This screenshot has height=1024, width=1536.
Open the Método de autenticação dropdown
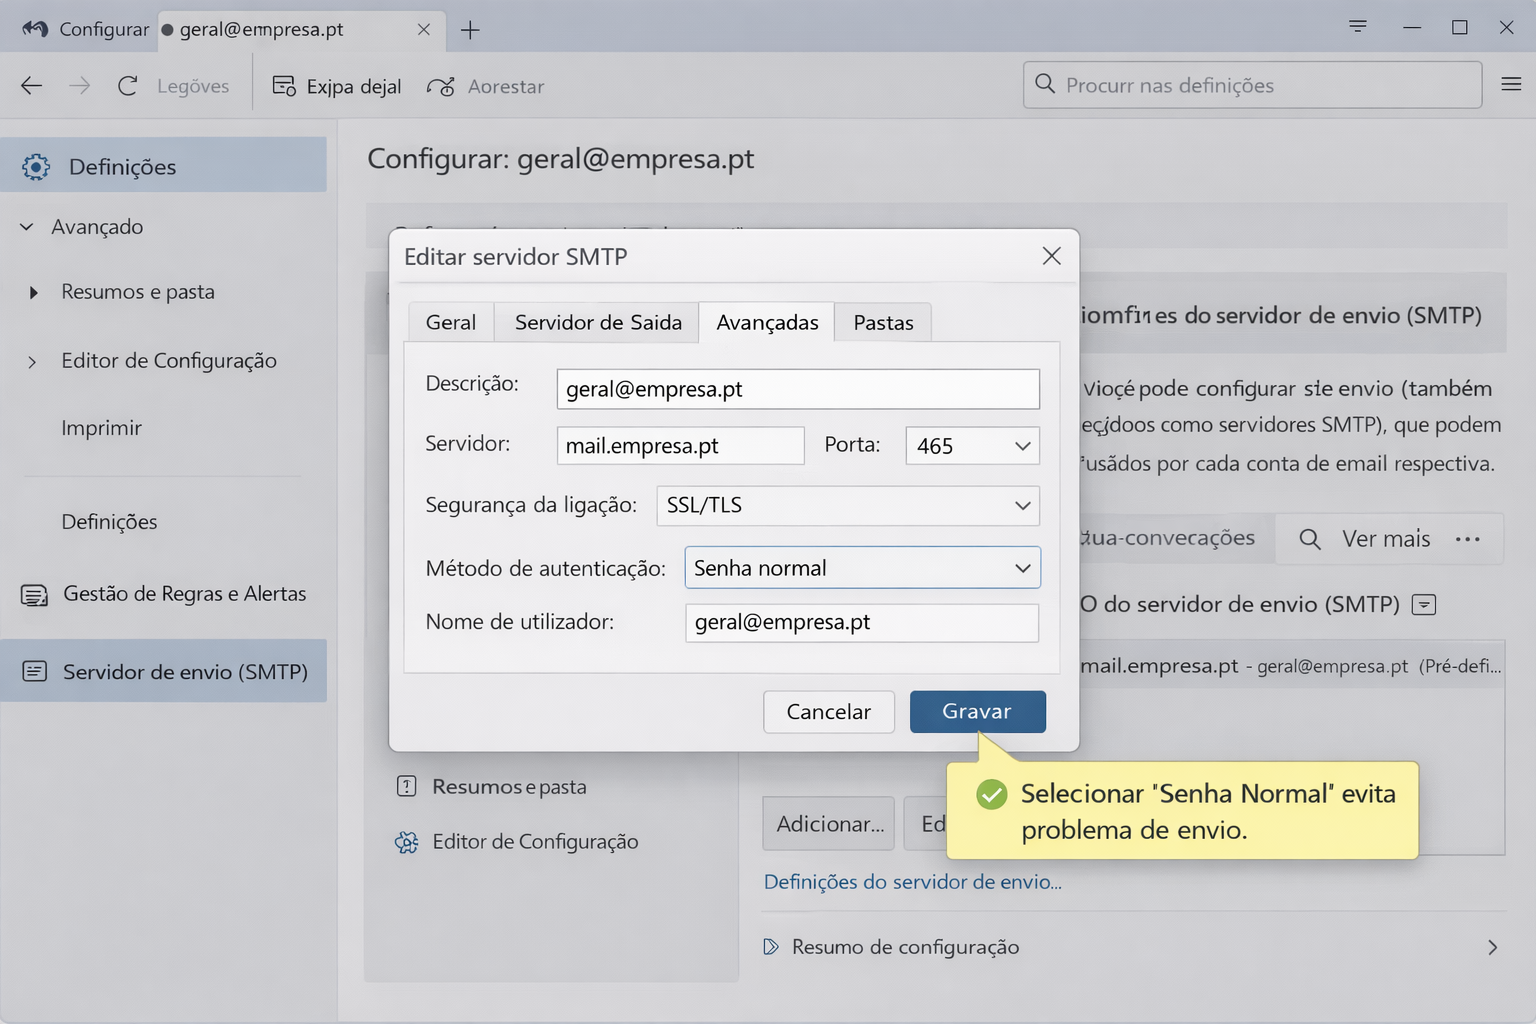[x=862, y=568]
